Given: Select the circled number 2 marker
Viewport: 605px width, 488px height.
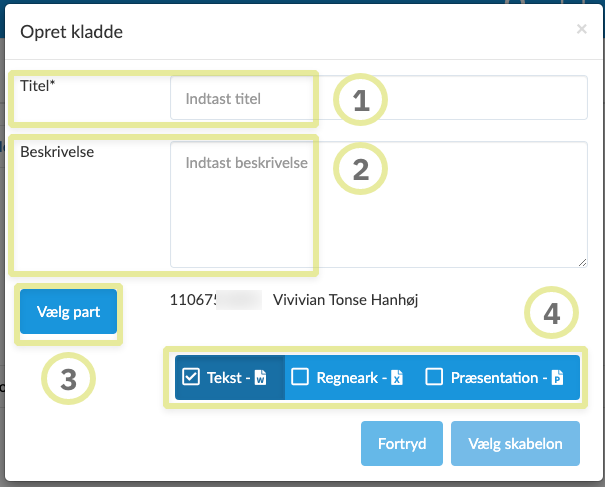Looking at the screenshot, I should click(360, 169).
